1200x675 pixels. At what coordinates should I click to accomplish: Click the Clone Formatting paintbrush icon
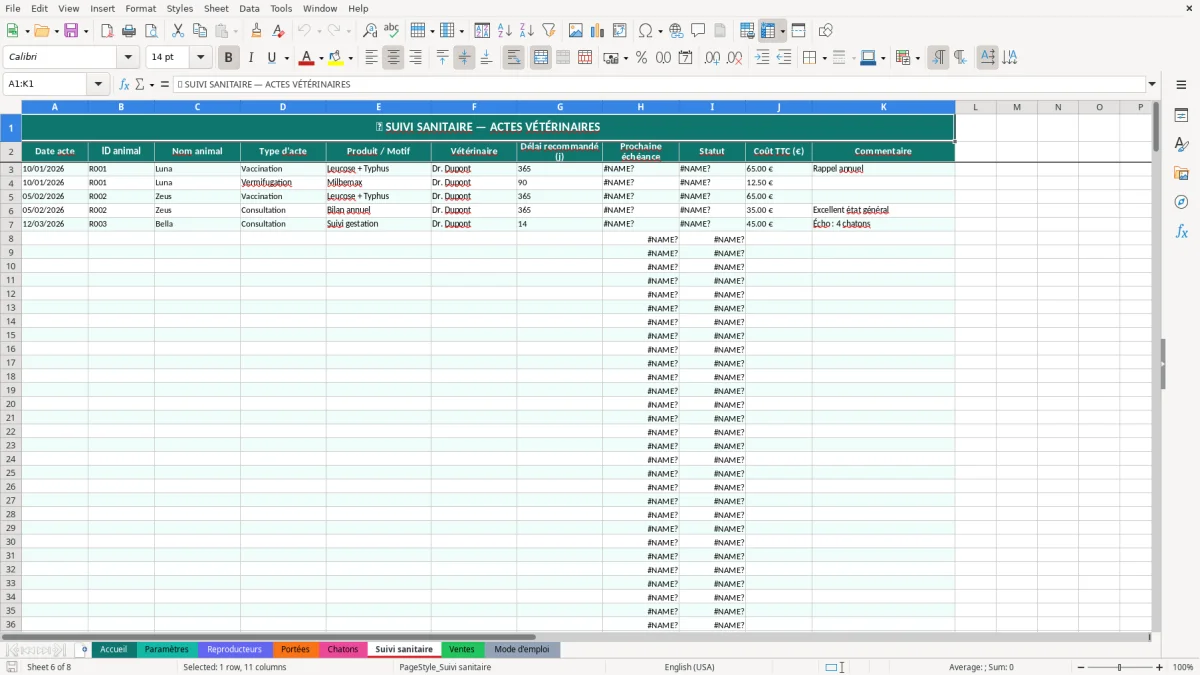coord(257,31)
